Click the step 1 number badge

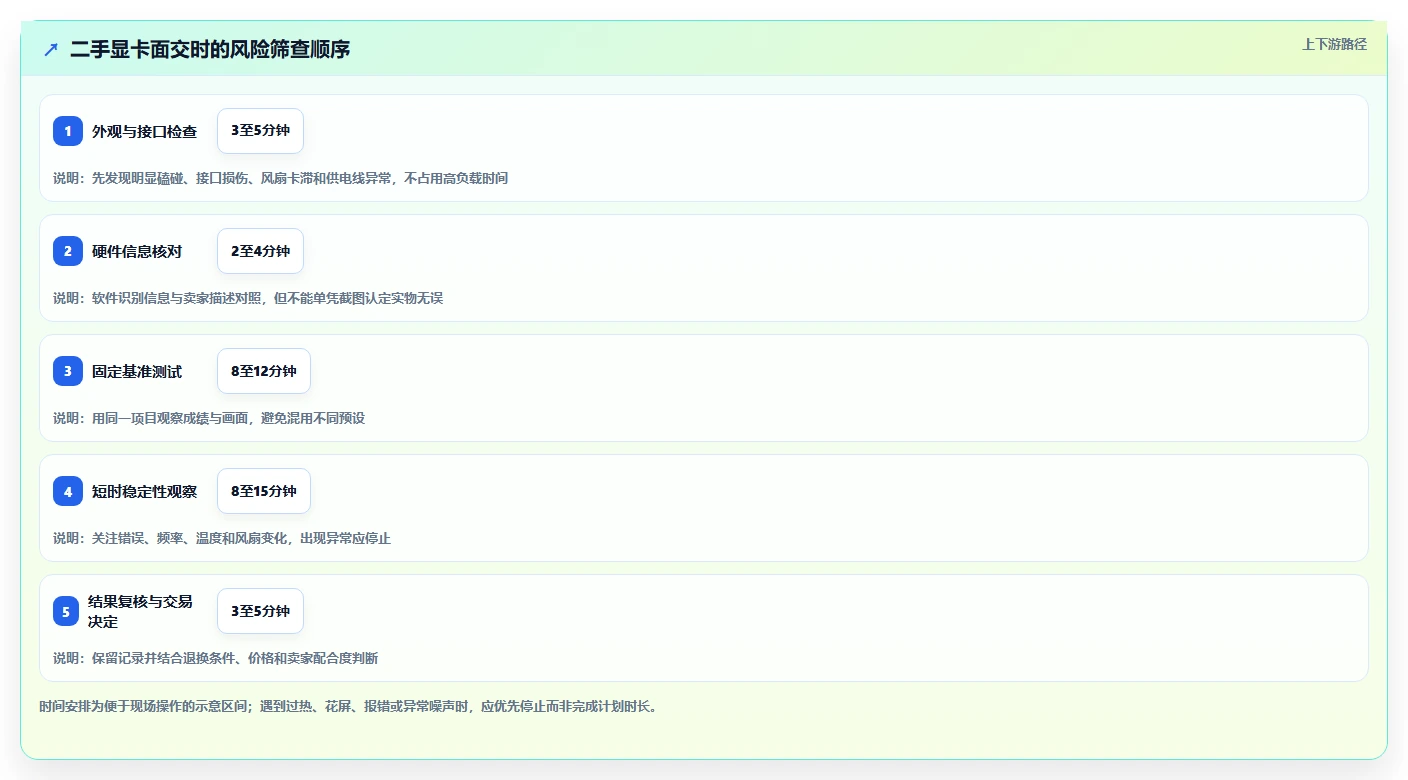coord(68,131)
